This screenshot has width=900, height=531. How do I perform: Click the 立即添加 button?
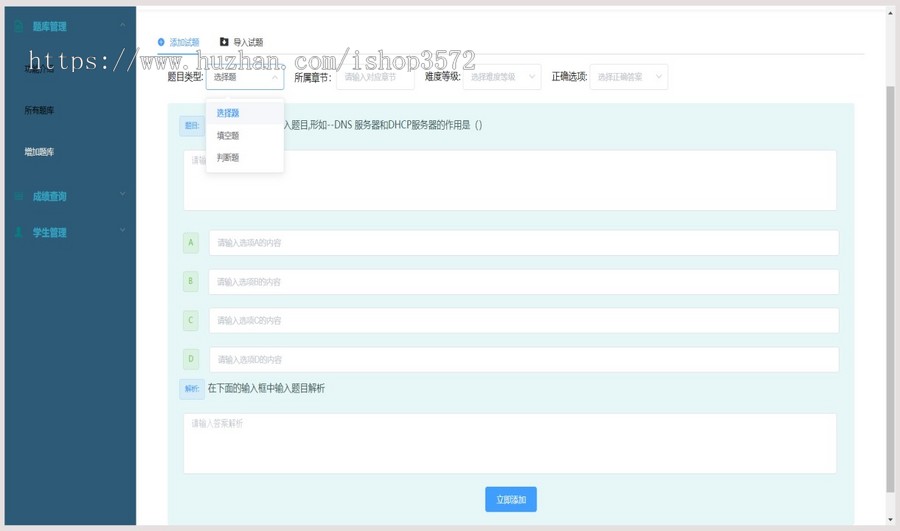511,499
